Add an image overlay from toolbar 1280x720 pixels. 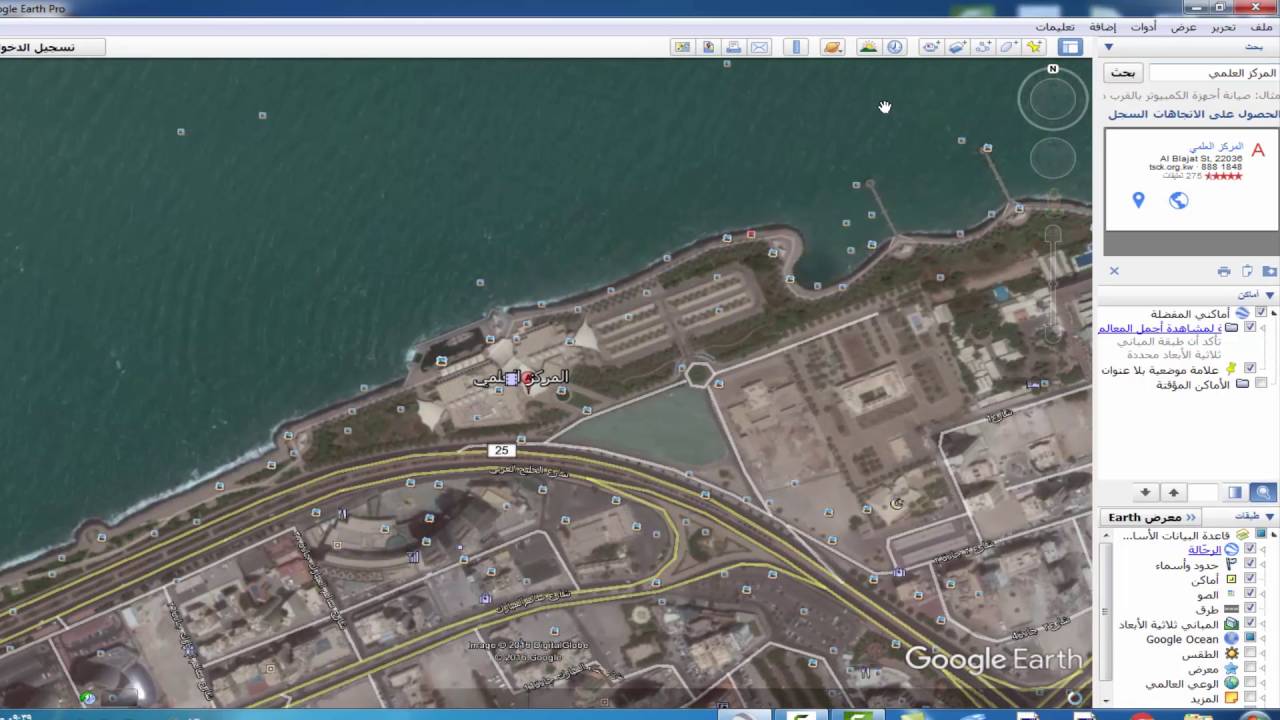[x=957, y=47]
